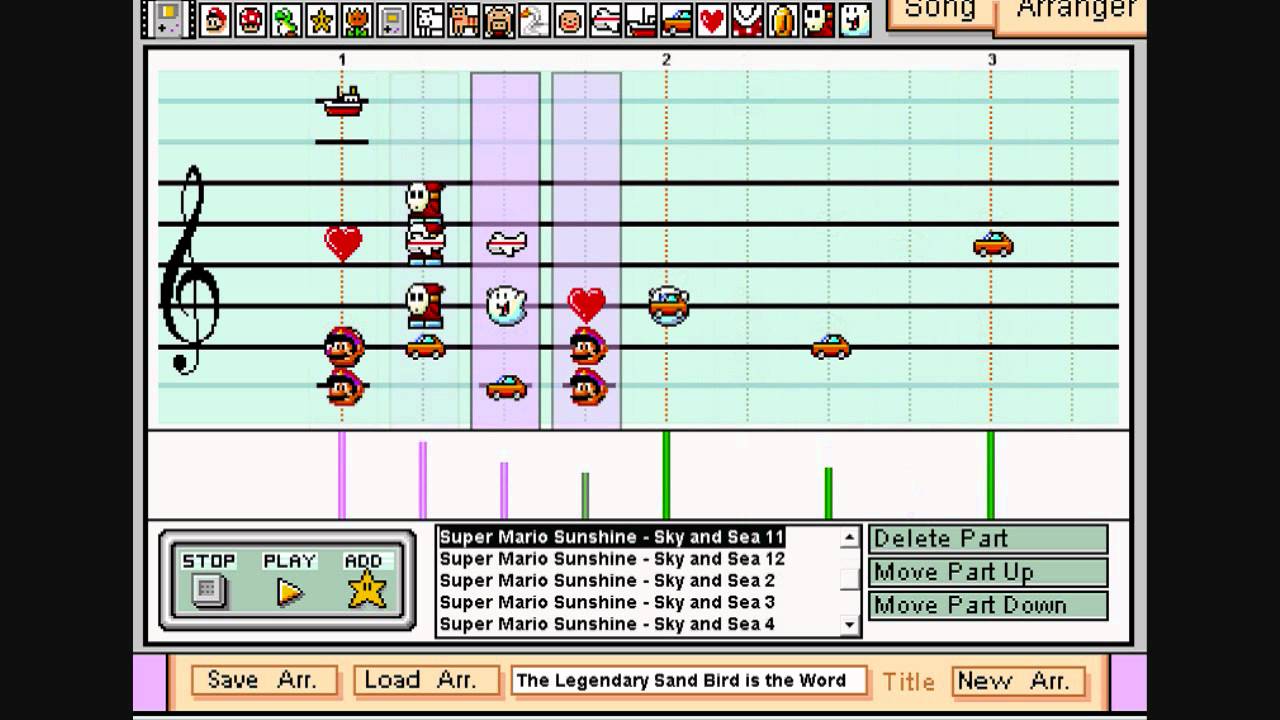The width and height of the screenshot is (1280, 720).
Task: Adjust the green volume bar under measure 2
Action: click(666, 475)
